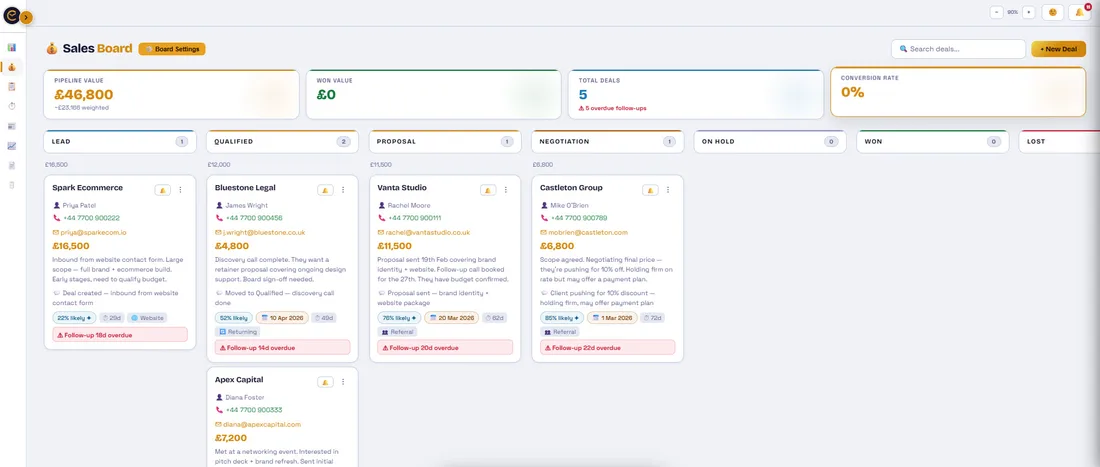
Task: Open the clipboard icon in the sidebar
Action: point(12,87)
